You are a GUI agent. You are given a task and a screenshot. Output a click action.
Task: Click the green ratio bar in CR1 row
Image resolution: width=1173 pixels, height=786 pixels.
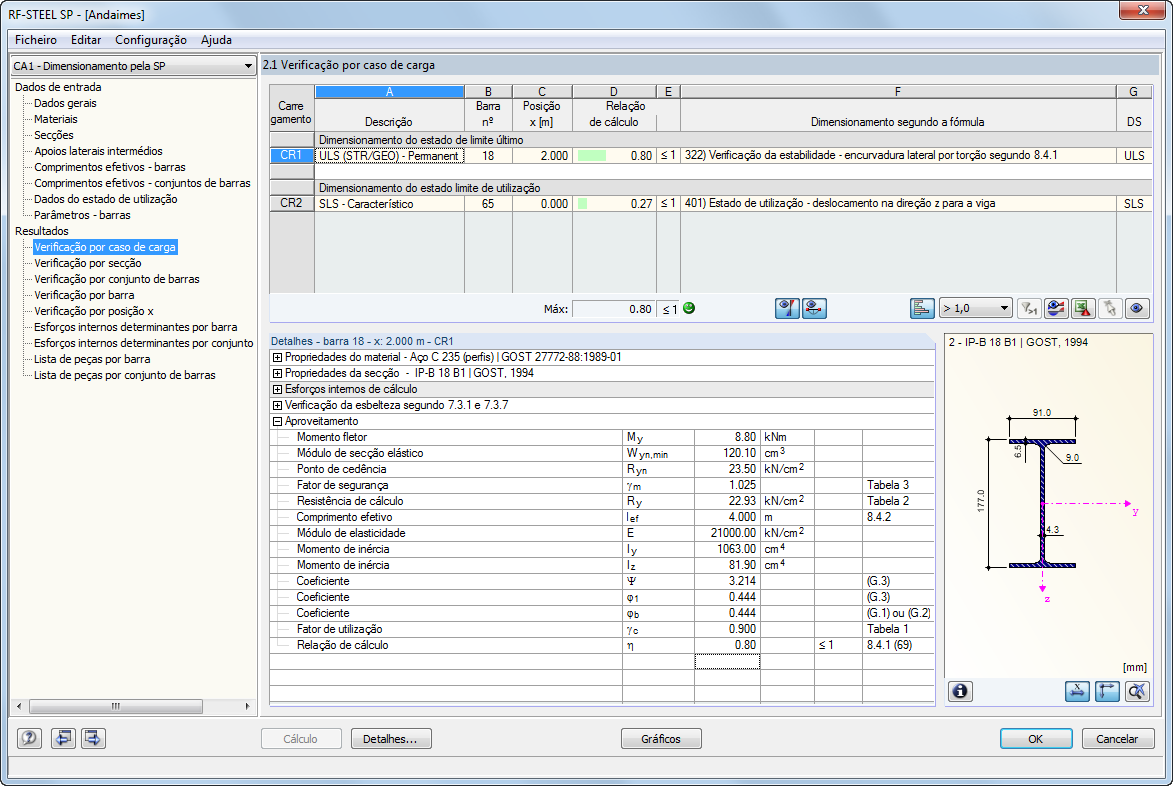[x=592, y=156]
